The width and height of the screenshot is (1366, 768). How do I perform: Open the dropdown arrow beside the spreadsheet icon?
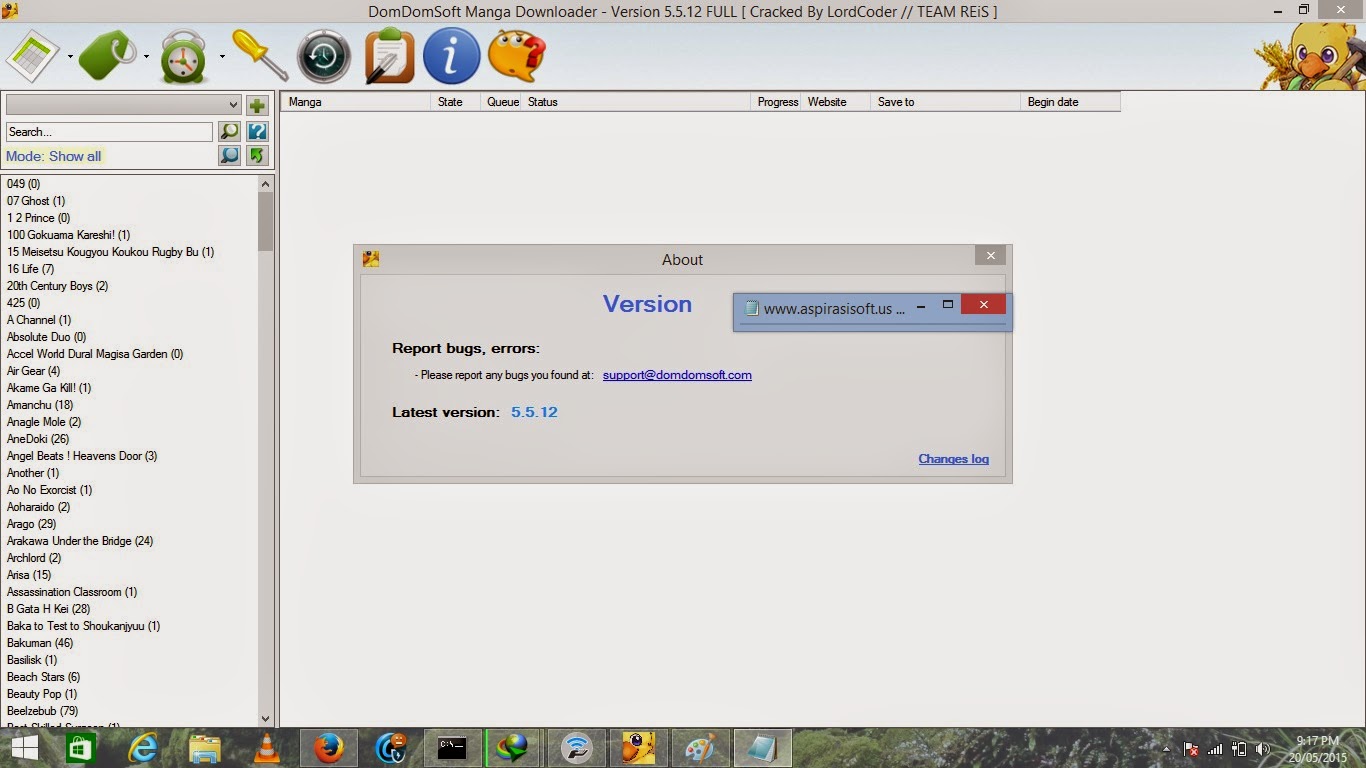click(70, 57)
